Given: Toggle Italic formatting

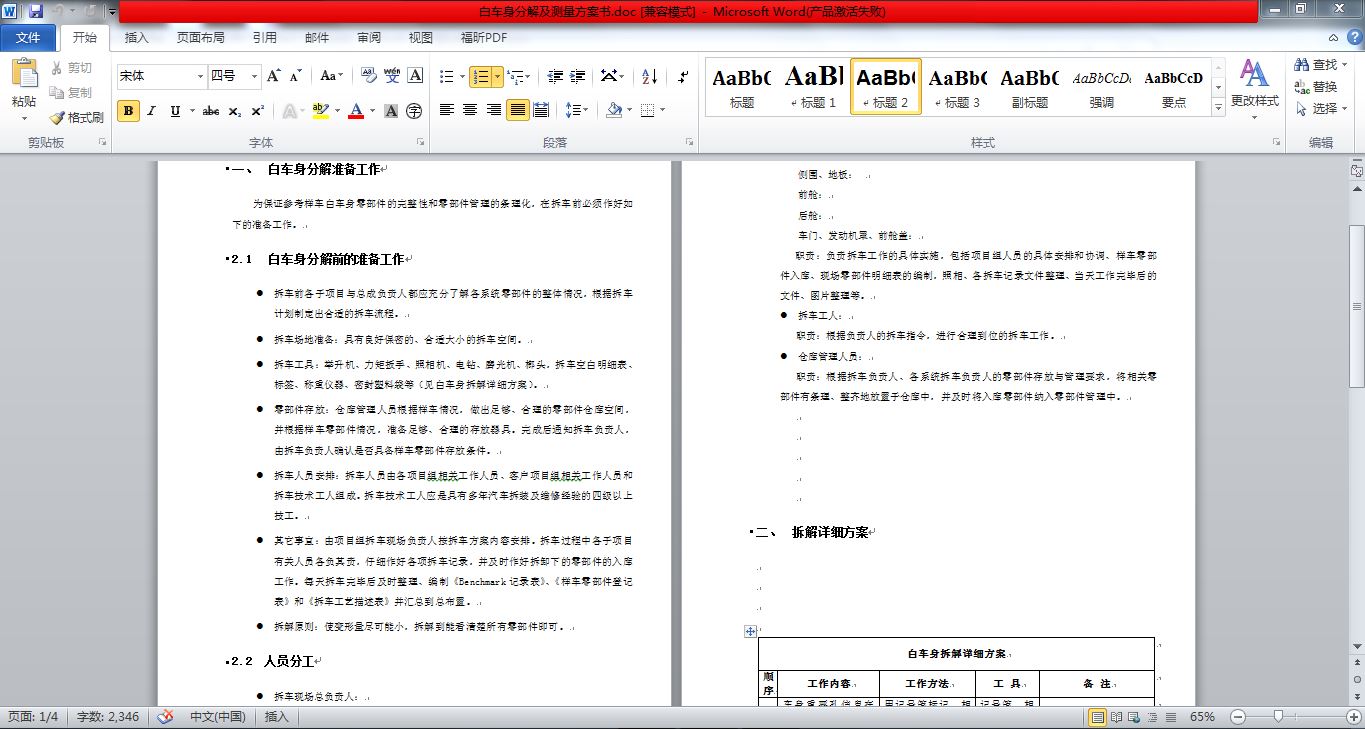Looking at the screenshot, I should click(152, 111).
